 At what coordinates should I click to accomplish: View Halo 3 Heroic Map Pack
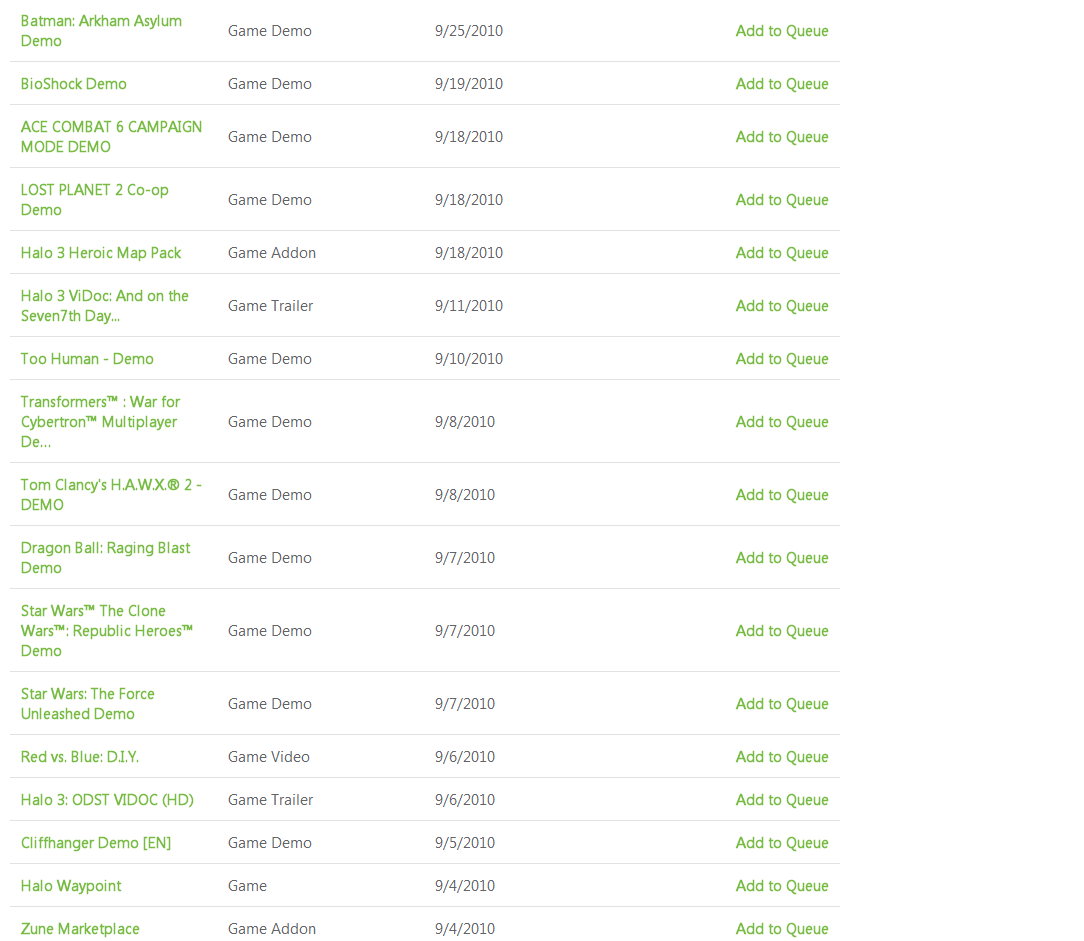coord(101,253)
